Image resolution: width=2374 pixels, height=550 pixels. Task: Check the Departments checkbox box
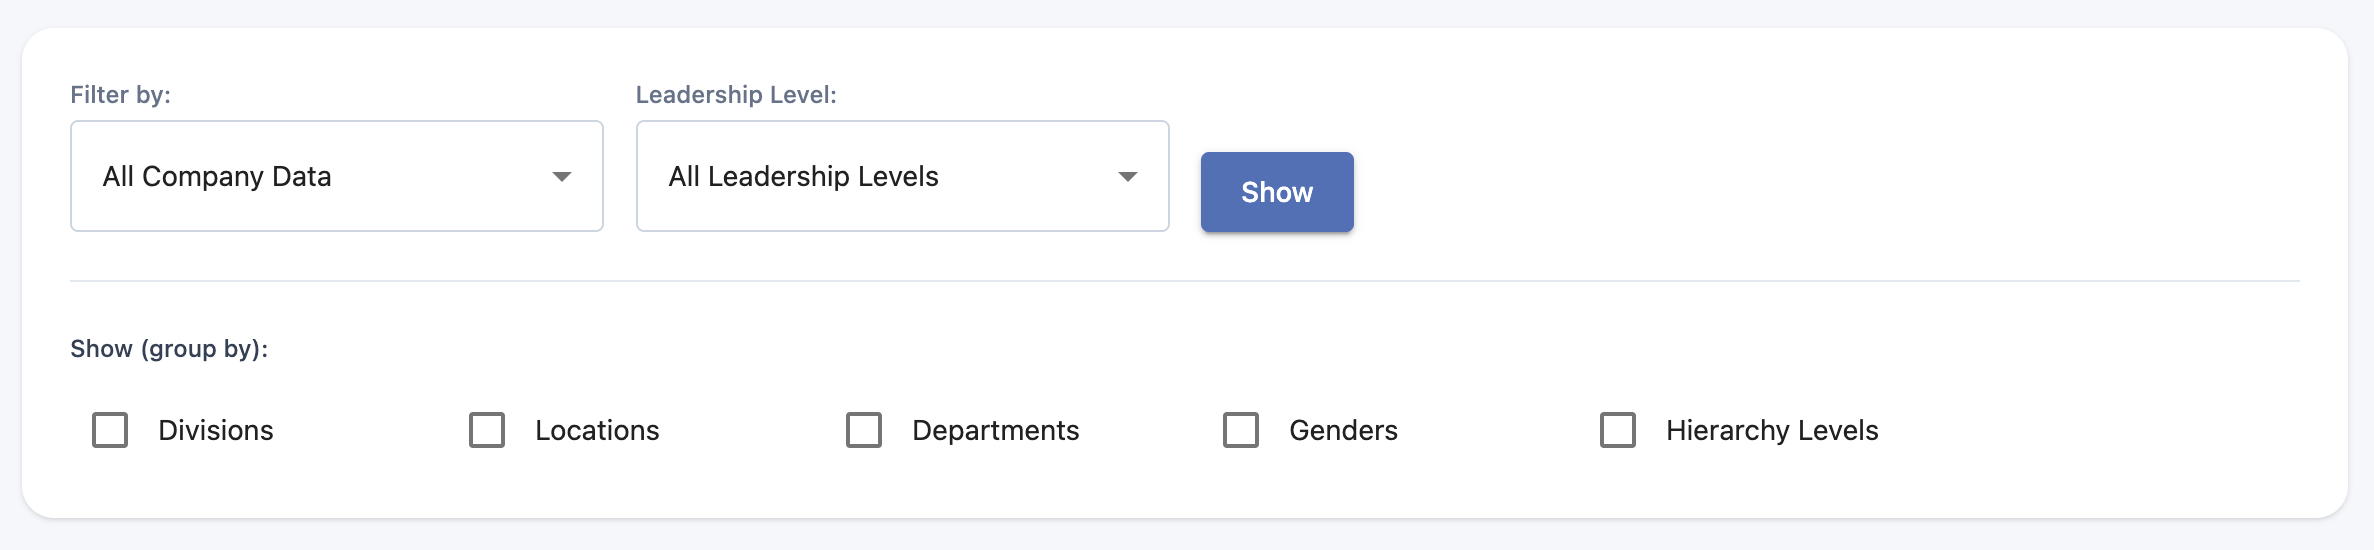[864, 430]
